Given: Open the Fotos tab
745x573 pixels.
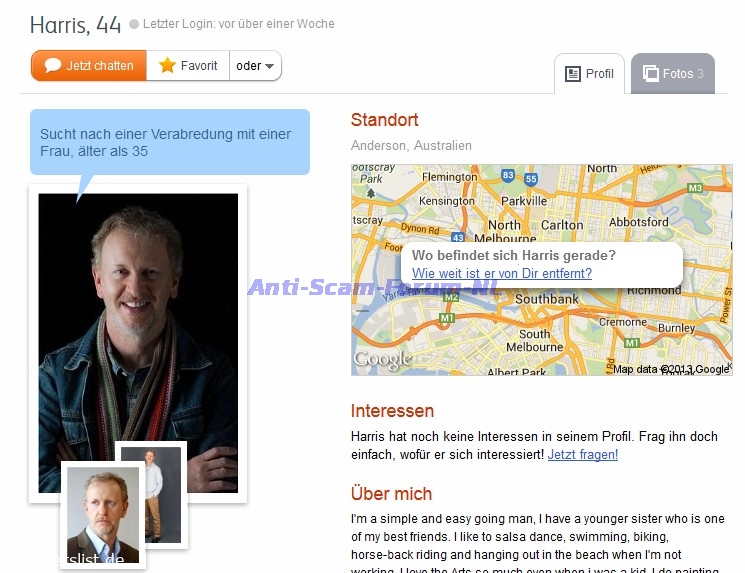Looking at the screenshot, I should point(673,74).
